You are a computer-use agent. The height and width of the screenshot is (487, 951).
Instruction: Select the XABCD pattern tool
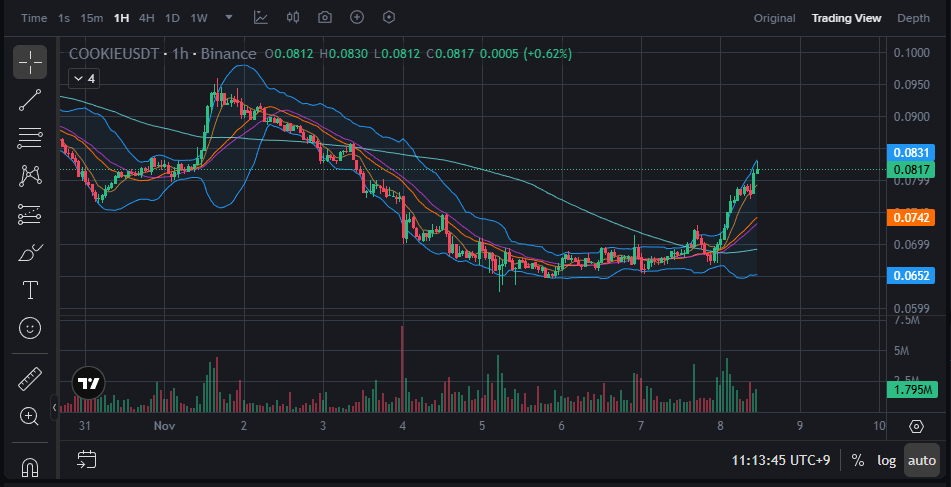[x=30, y=176]
